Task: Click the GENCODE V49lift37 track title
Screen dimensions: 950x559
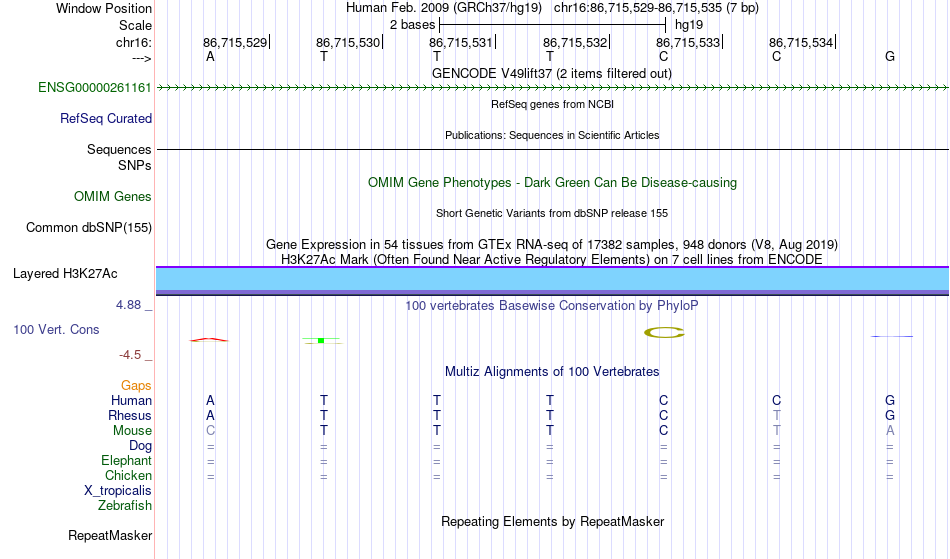Action: pos(552,74)
